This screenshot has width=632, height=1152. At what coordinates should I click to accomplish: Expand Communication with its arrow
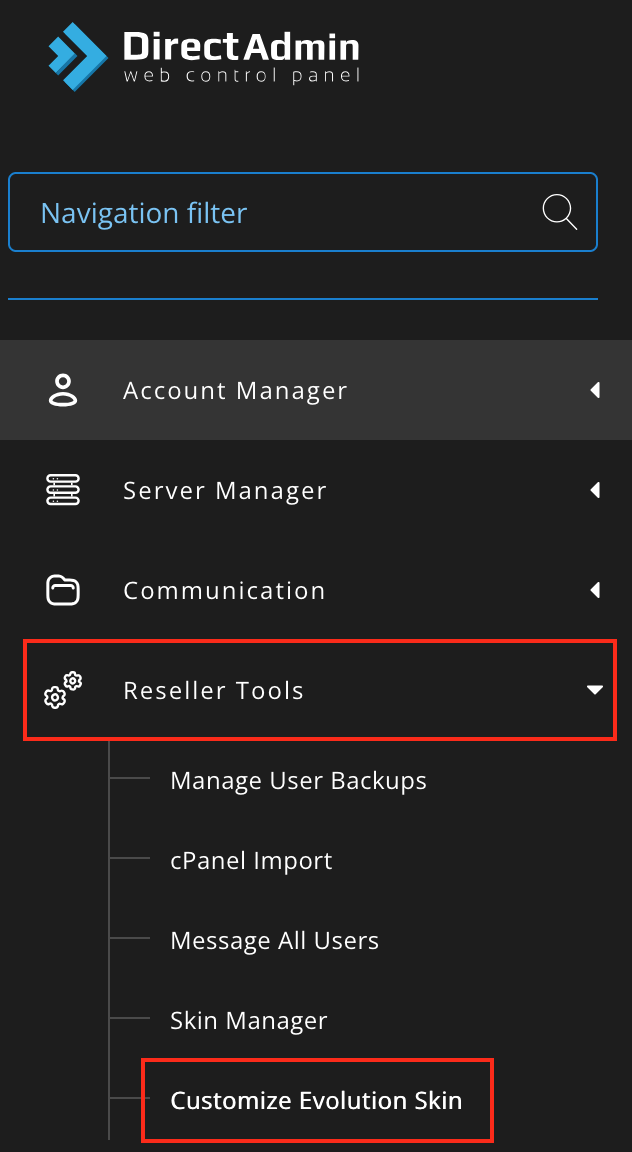[595, 590]
